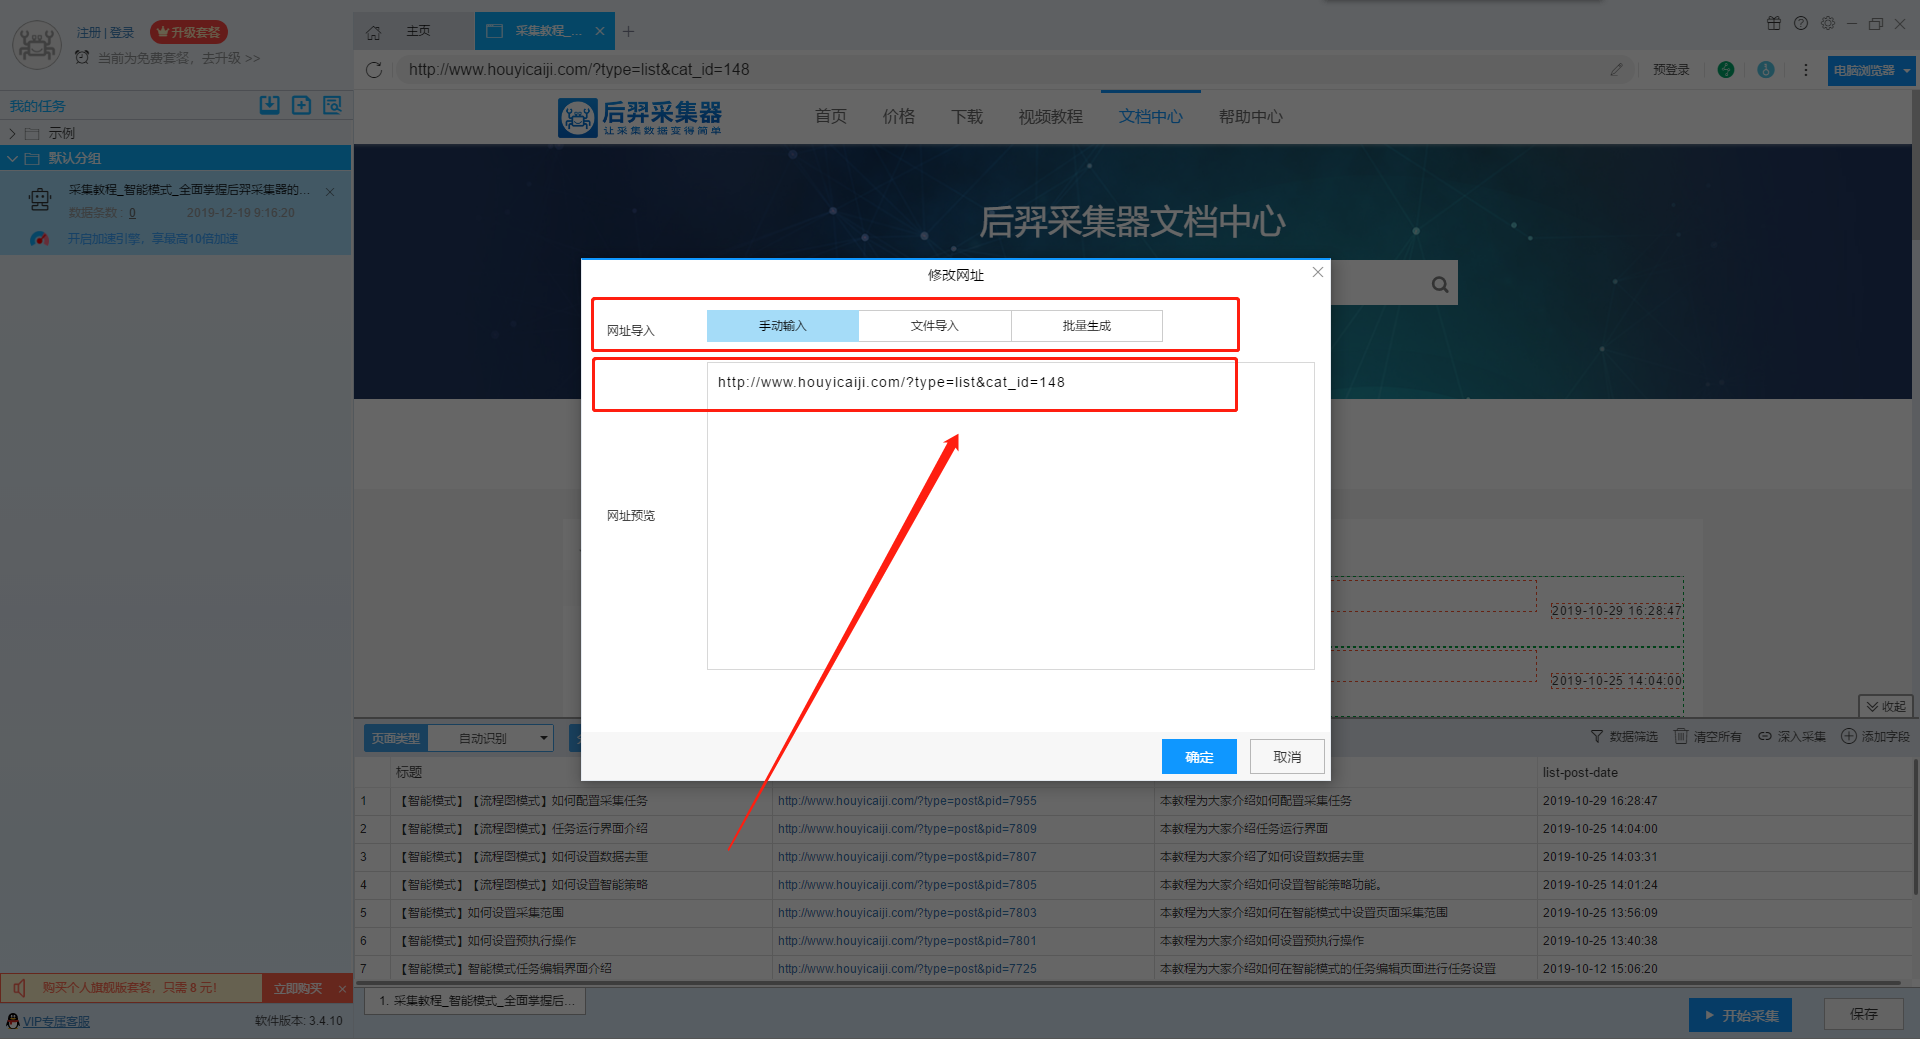
Task: Click the alarm clock icon under login
Action: tap(82, 57)
